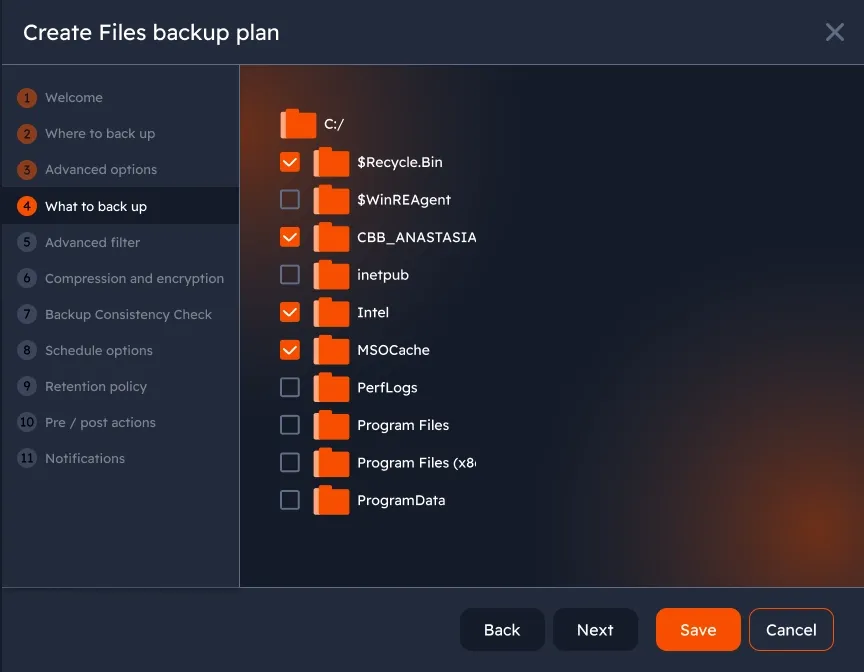This screenshot has height=672, width=864.
Task: Save the backup plan
Action: [698, 630]
